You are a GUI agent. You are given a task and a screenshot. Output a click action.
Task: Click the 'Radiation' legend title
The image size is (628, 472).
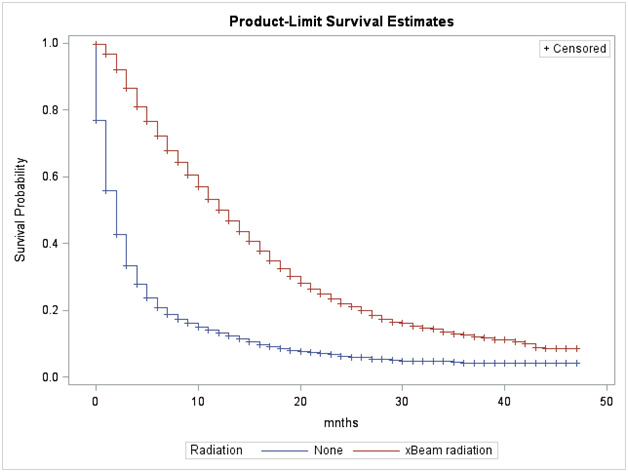coord(217,450)
